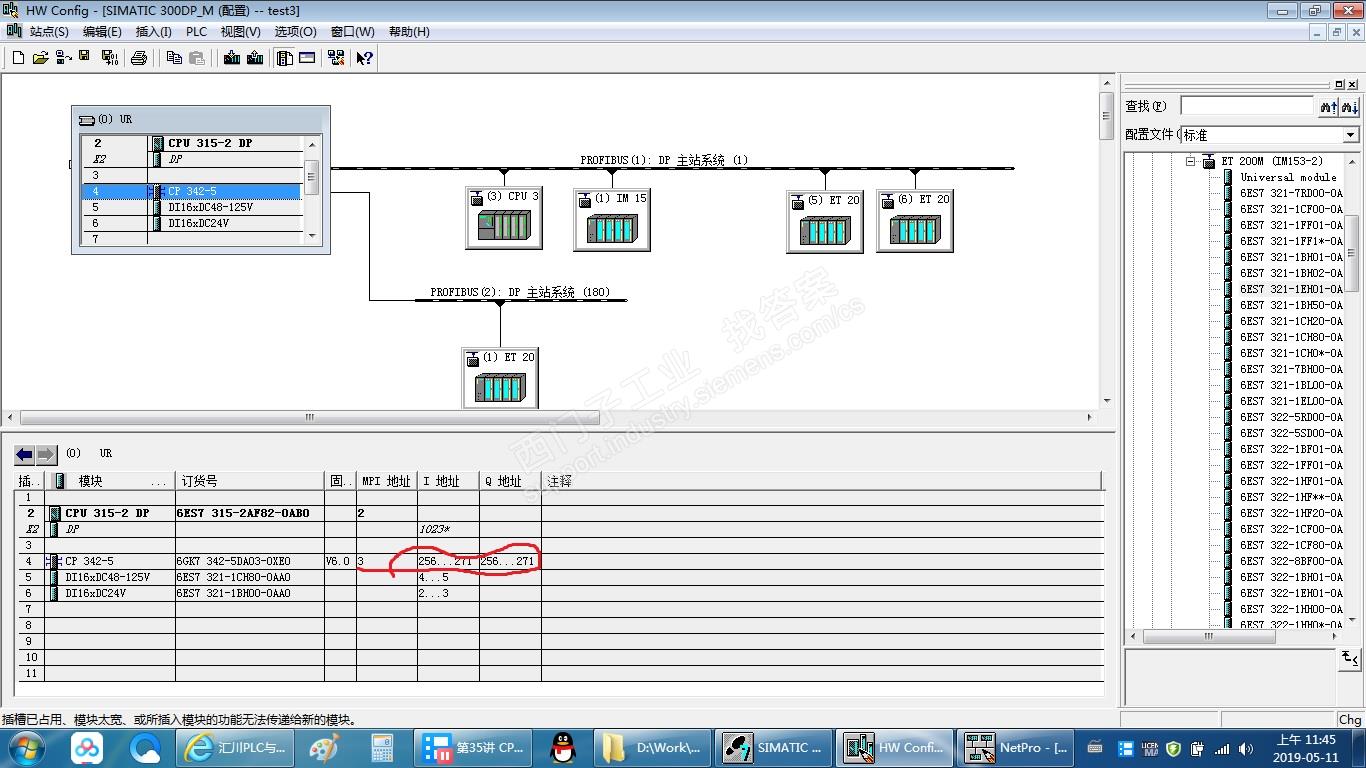This screenshot has width=1366, height=768.
Task: Click the PROFIBUS(1) DP master system line label
Action: (x=664, y=160)
